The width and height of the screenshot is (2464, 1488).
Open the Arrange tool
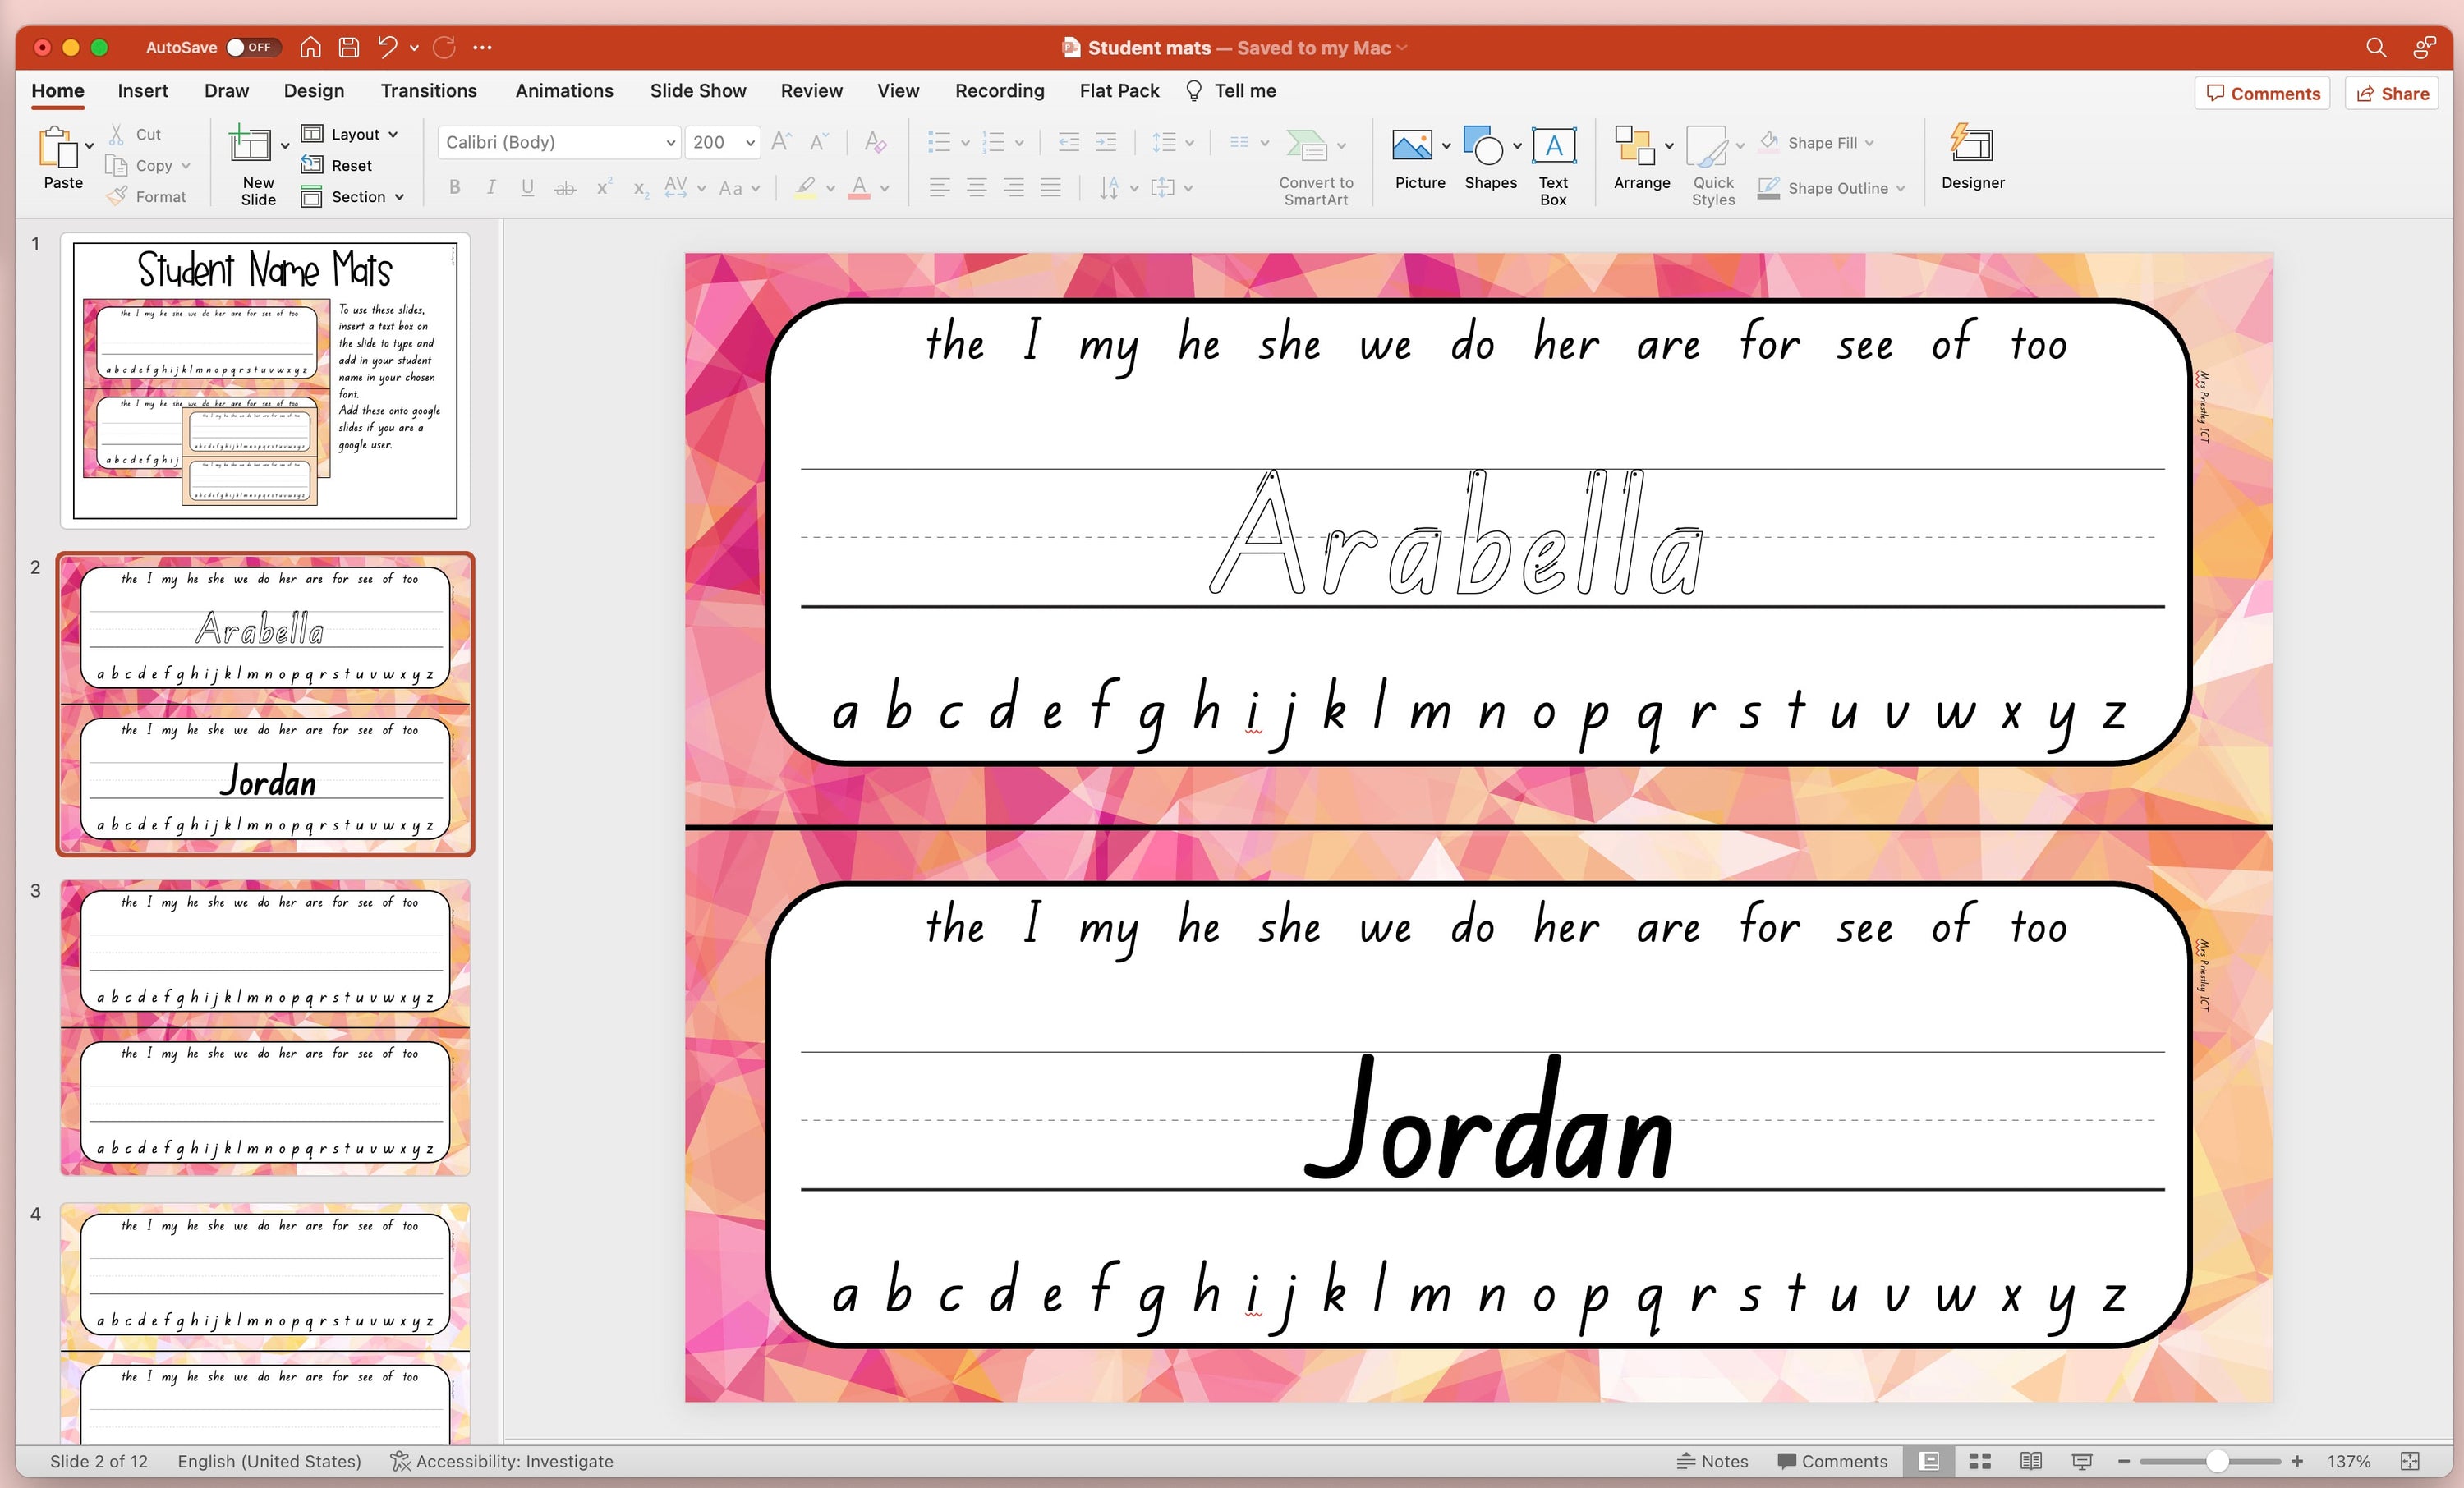tap(1635, 147)
